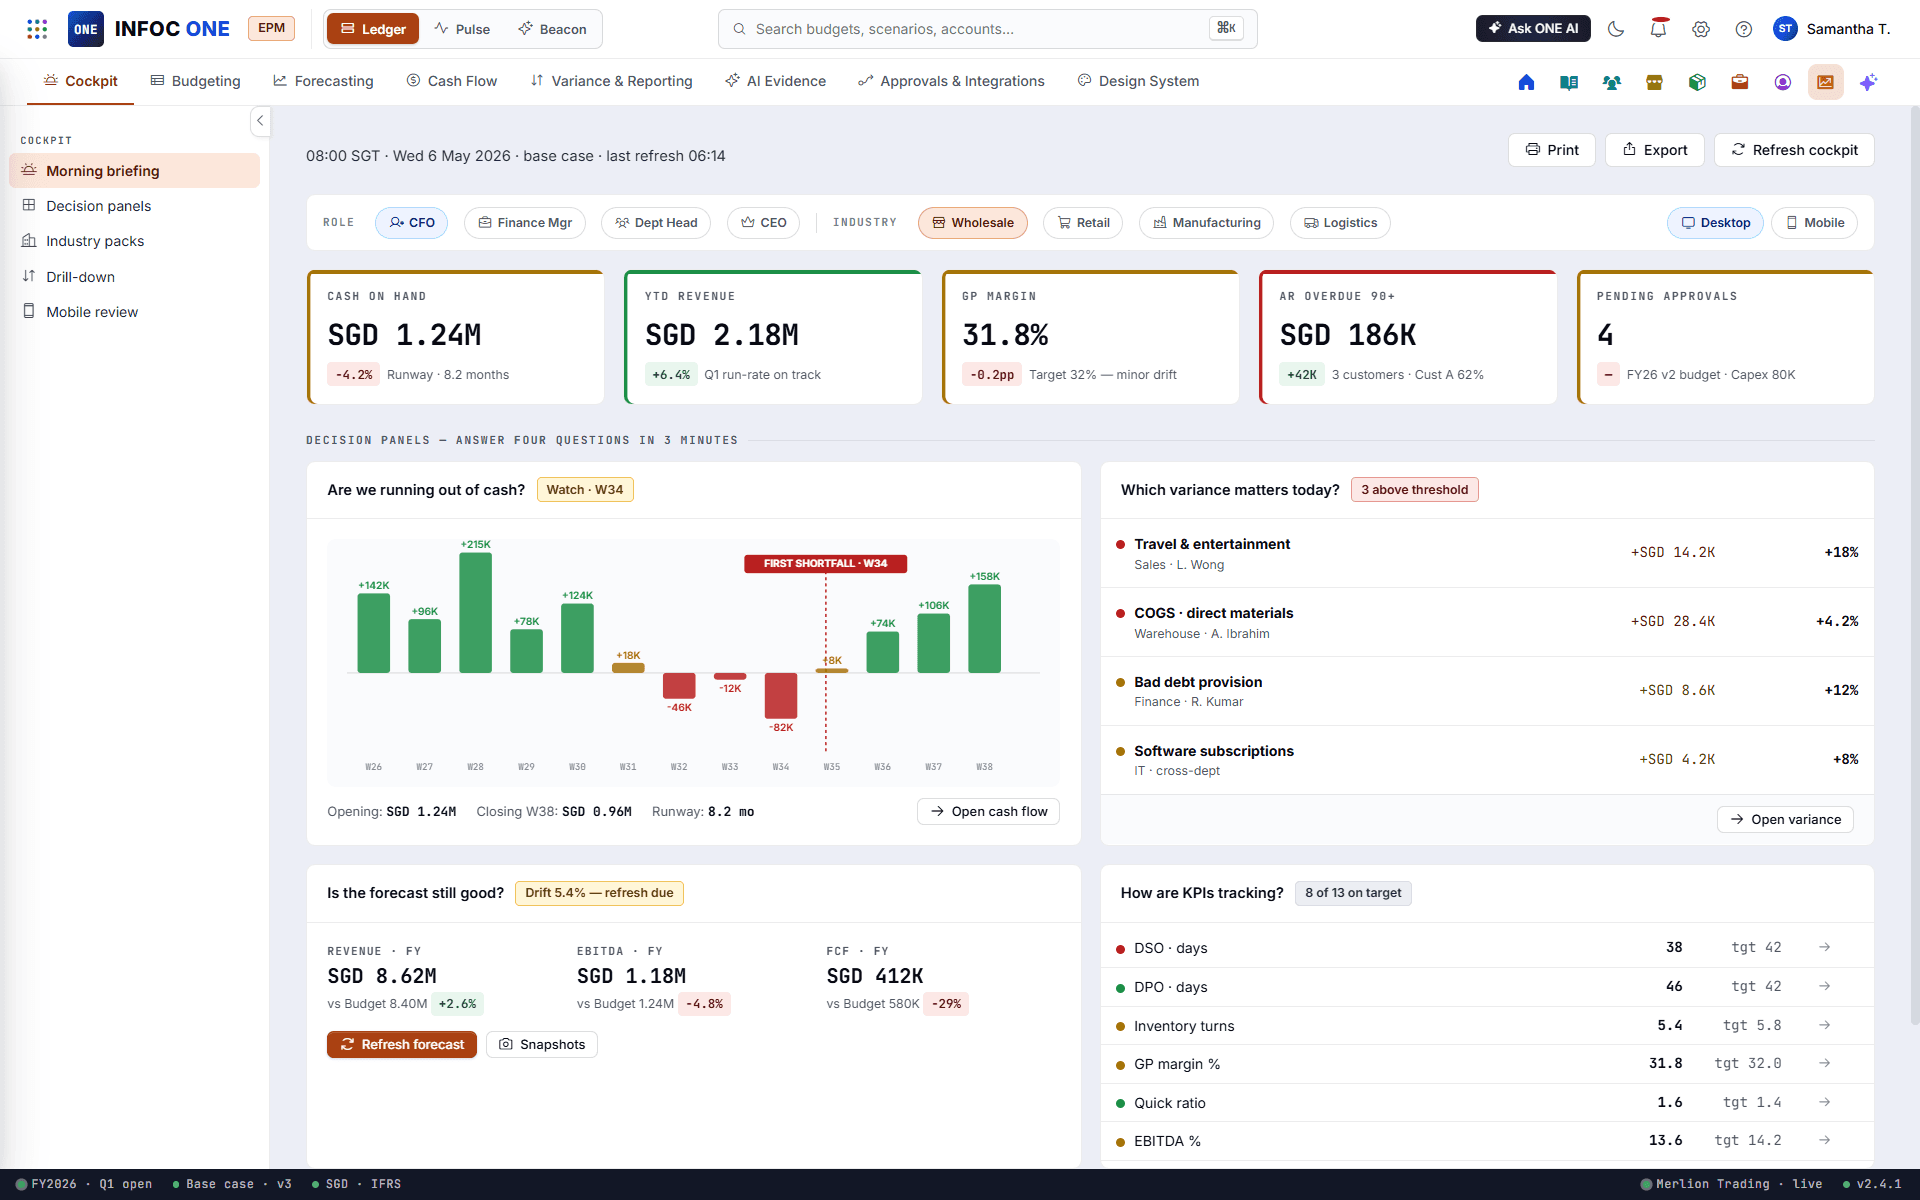
Task: Open the app launcher grid icon
Action: [37, 29]
